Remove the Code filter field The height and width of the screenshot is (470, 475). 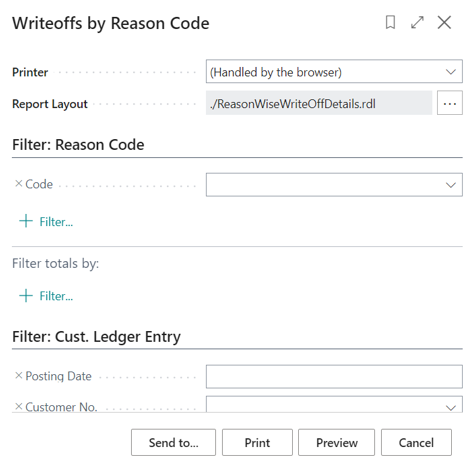(x=19, y=184)
